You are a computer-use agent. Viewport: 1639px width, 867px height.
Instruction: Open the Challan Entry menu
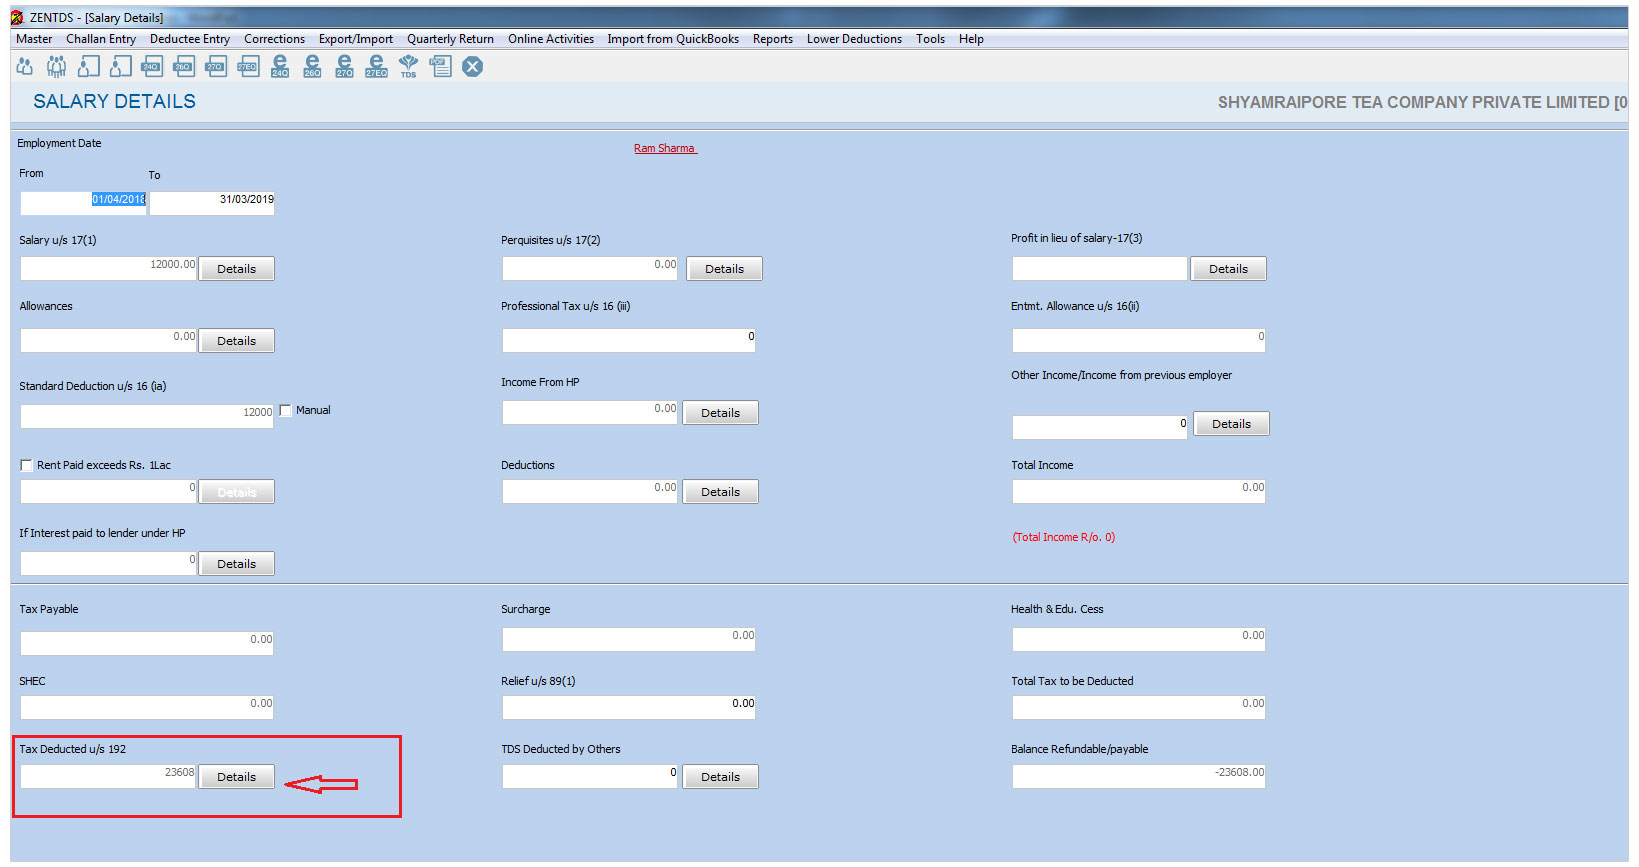(x=101, y=39)
